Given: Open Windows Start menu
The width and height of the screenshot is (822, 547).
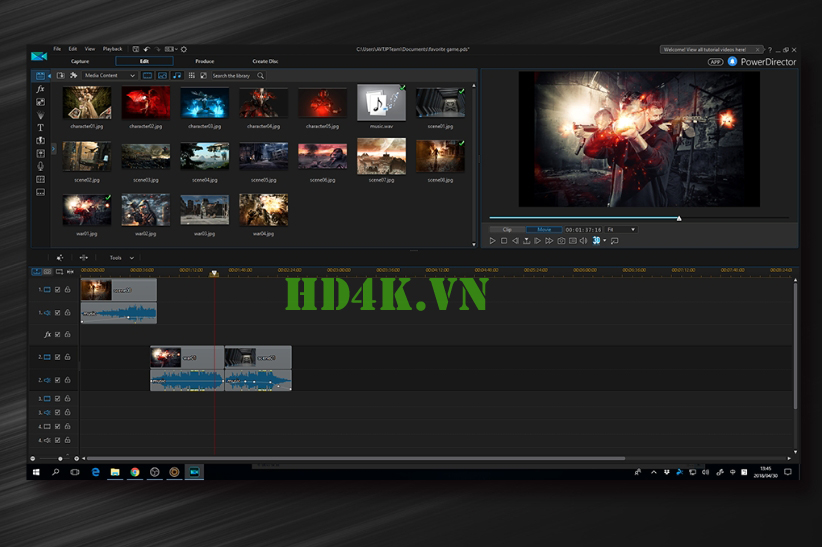Looking at the screenshot, I should (36, 472).
